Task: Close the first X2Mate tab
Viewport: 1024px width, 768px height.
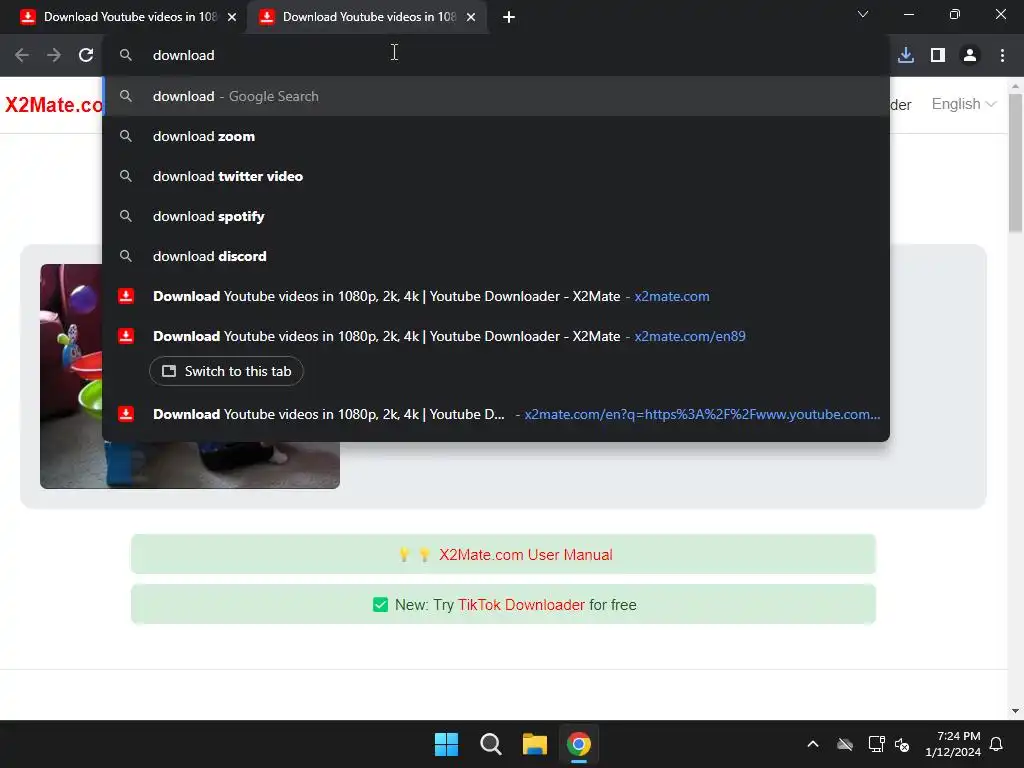Action: point(232,17)
